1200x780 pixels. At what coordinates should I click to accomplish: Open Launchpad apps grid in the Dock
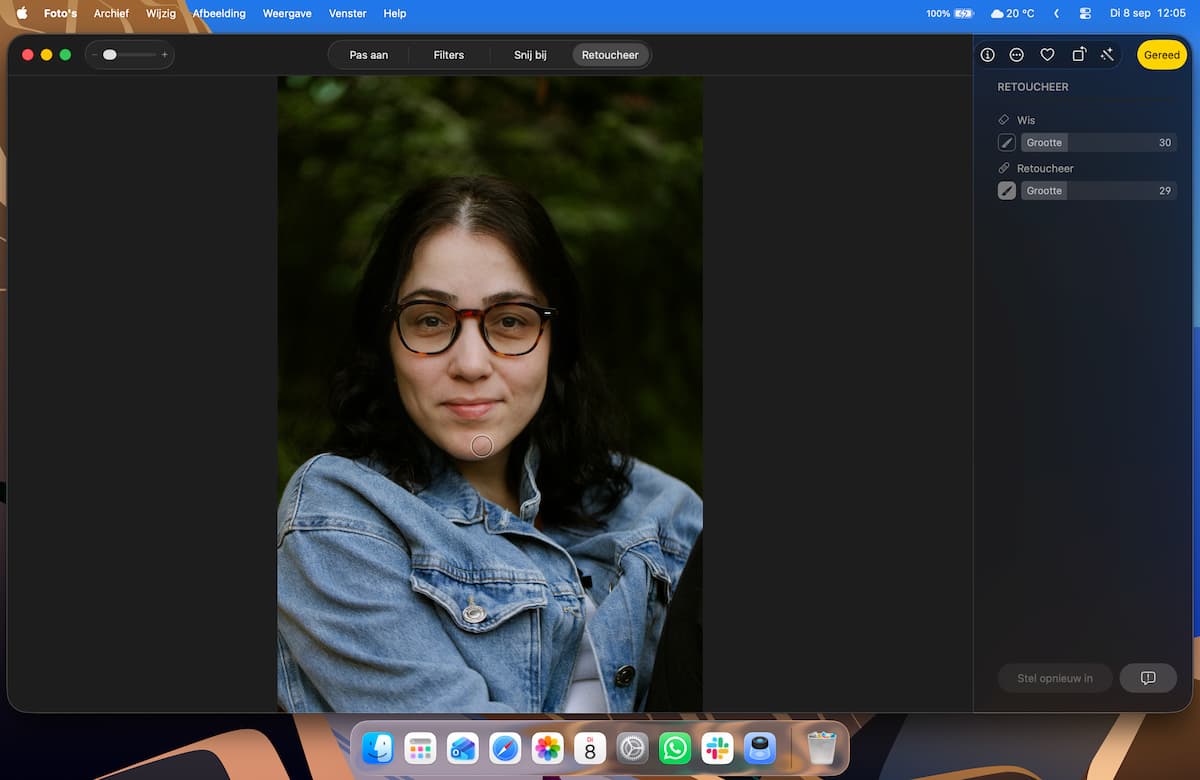(x=419, y=747)
